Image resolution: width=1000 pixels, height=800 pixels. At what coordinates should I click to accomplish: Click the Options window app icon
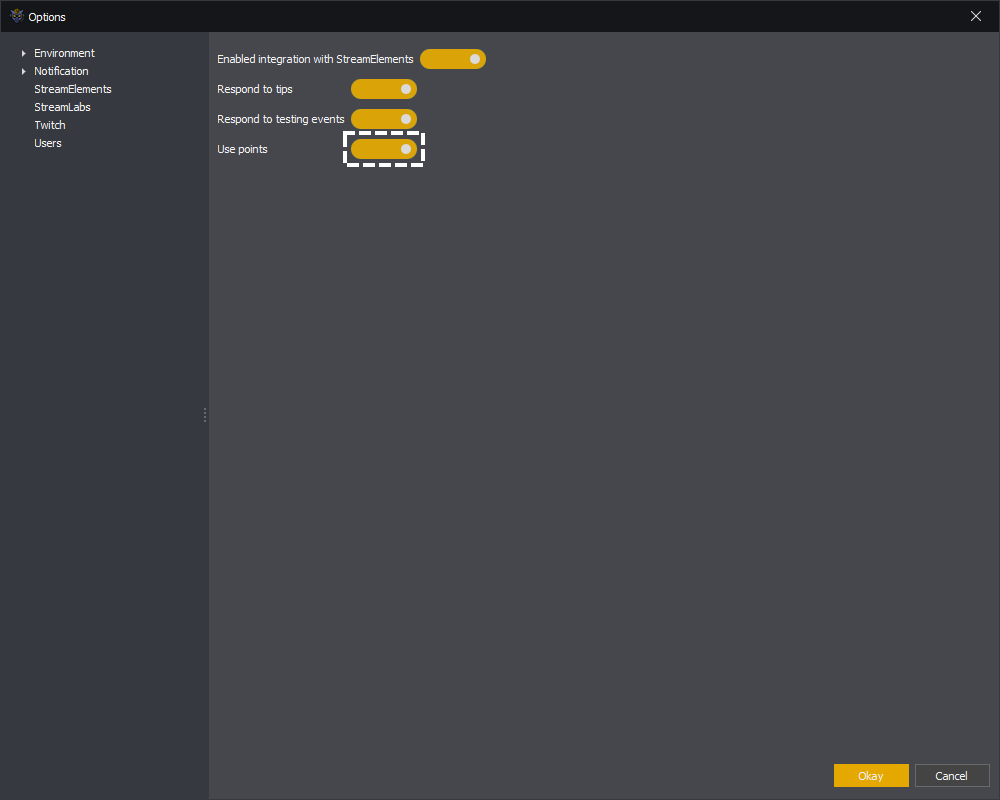point(17,16)
